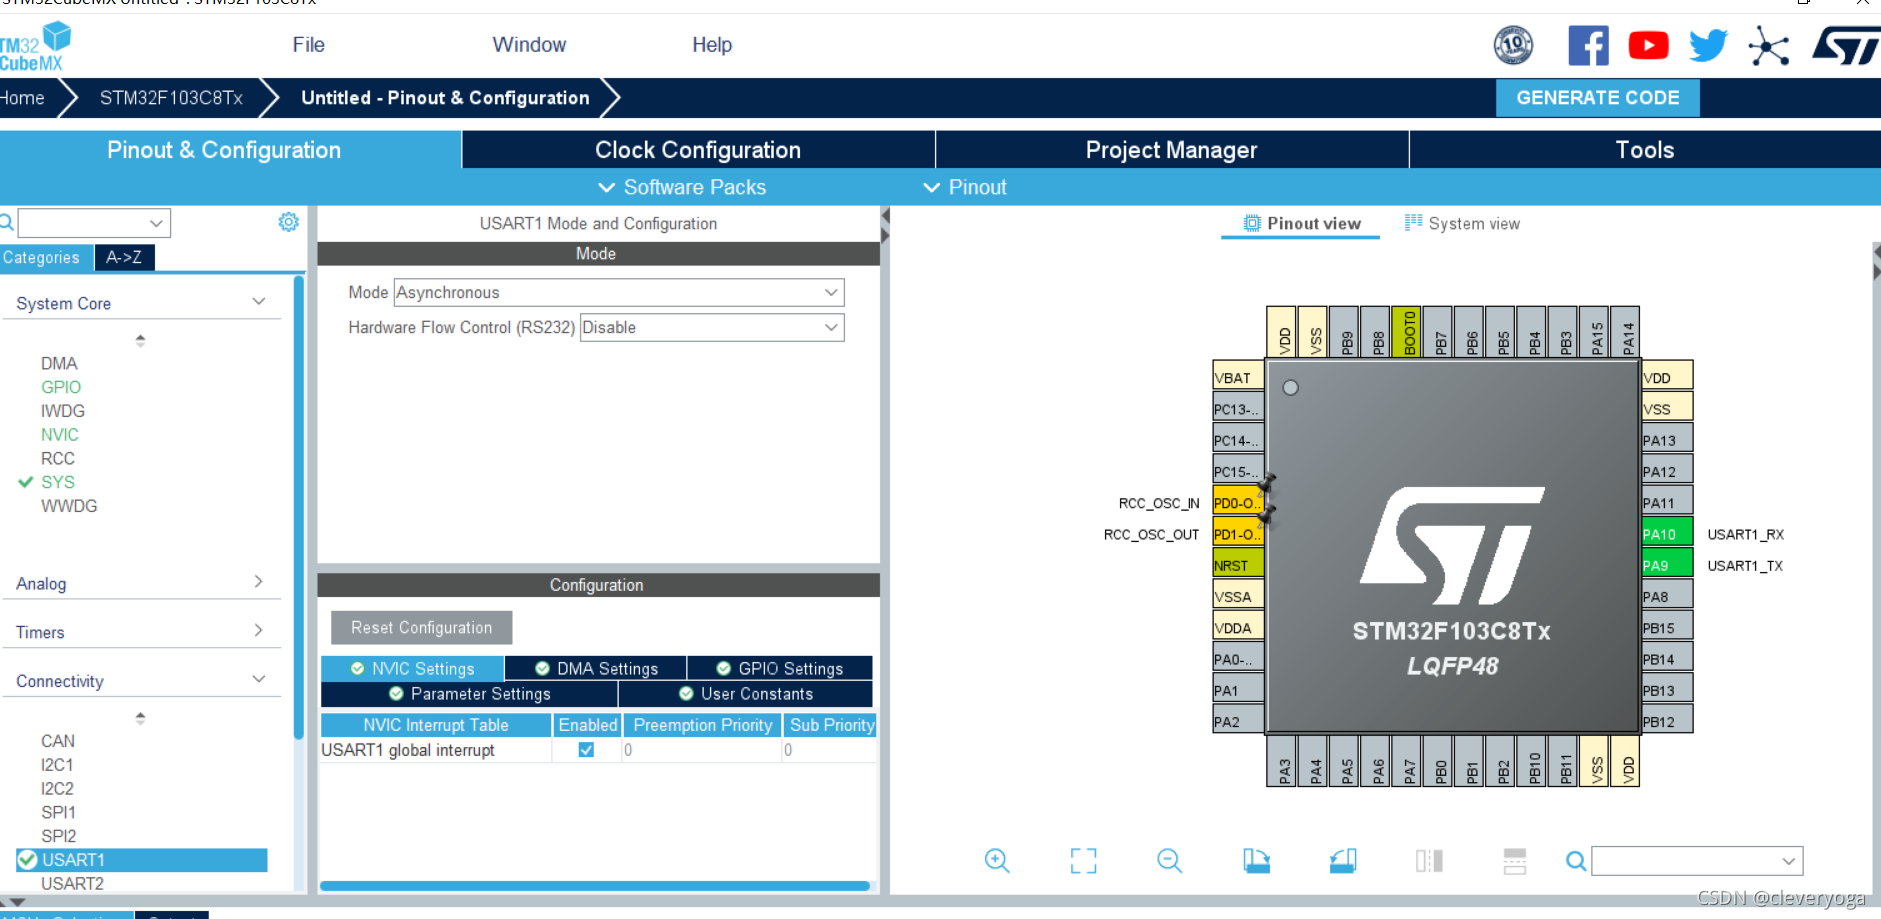Image resolution: width=1881 pixels, height=919 pixels.
Task: Select the NRST pin on the chip
Action: tap(1237, 564)
